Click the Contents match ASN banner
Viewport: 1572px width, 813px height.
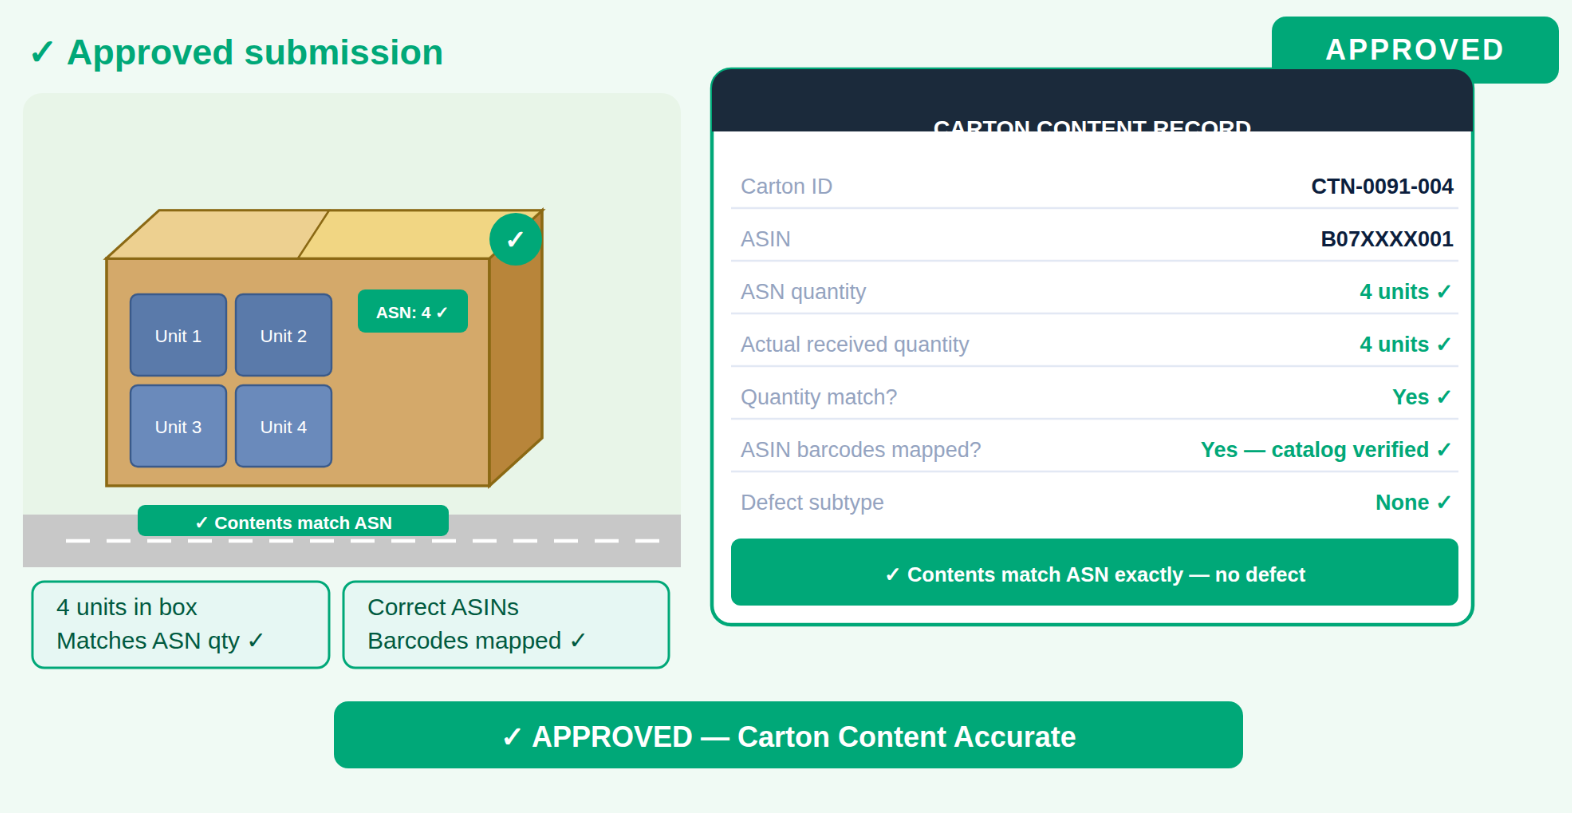click(x=293, y=522)
